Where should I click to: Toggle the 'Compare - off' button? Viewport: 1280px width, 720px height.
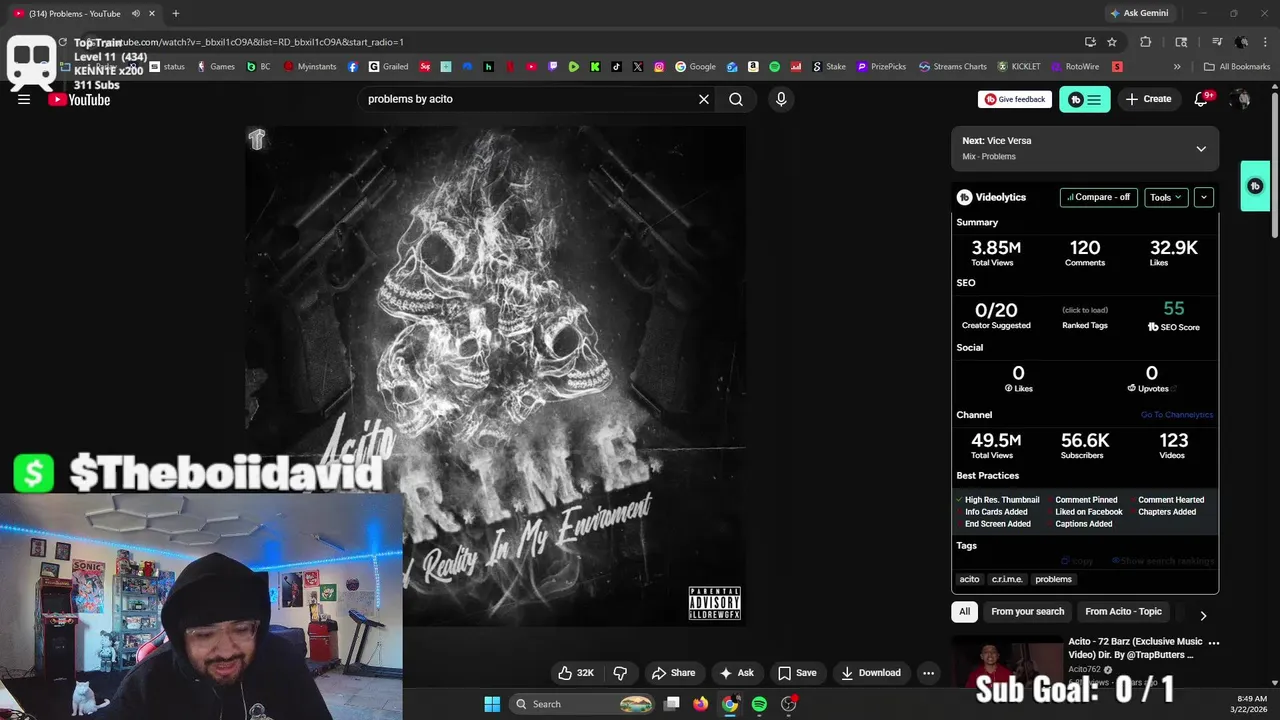pos(1099,197)
